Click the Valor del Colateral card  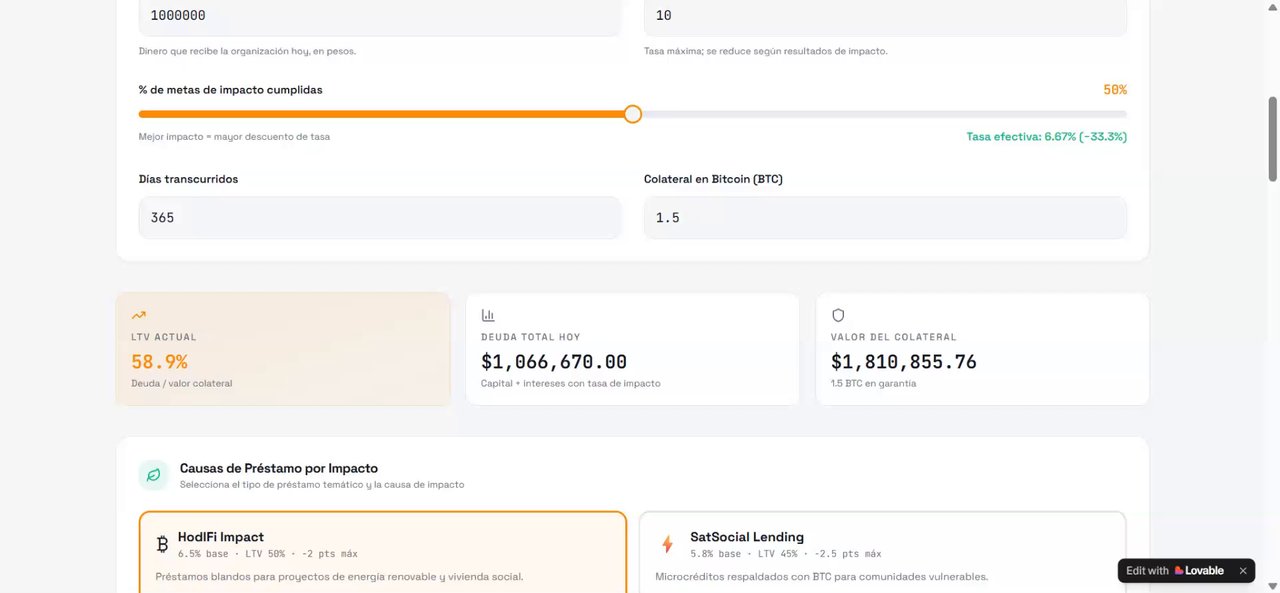982,350
